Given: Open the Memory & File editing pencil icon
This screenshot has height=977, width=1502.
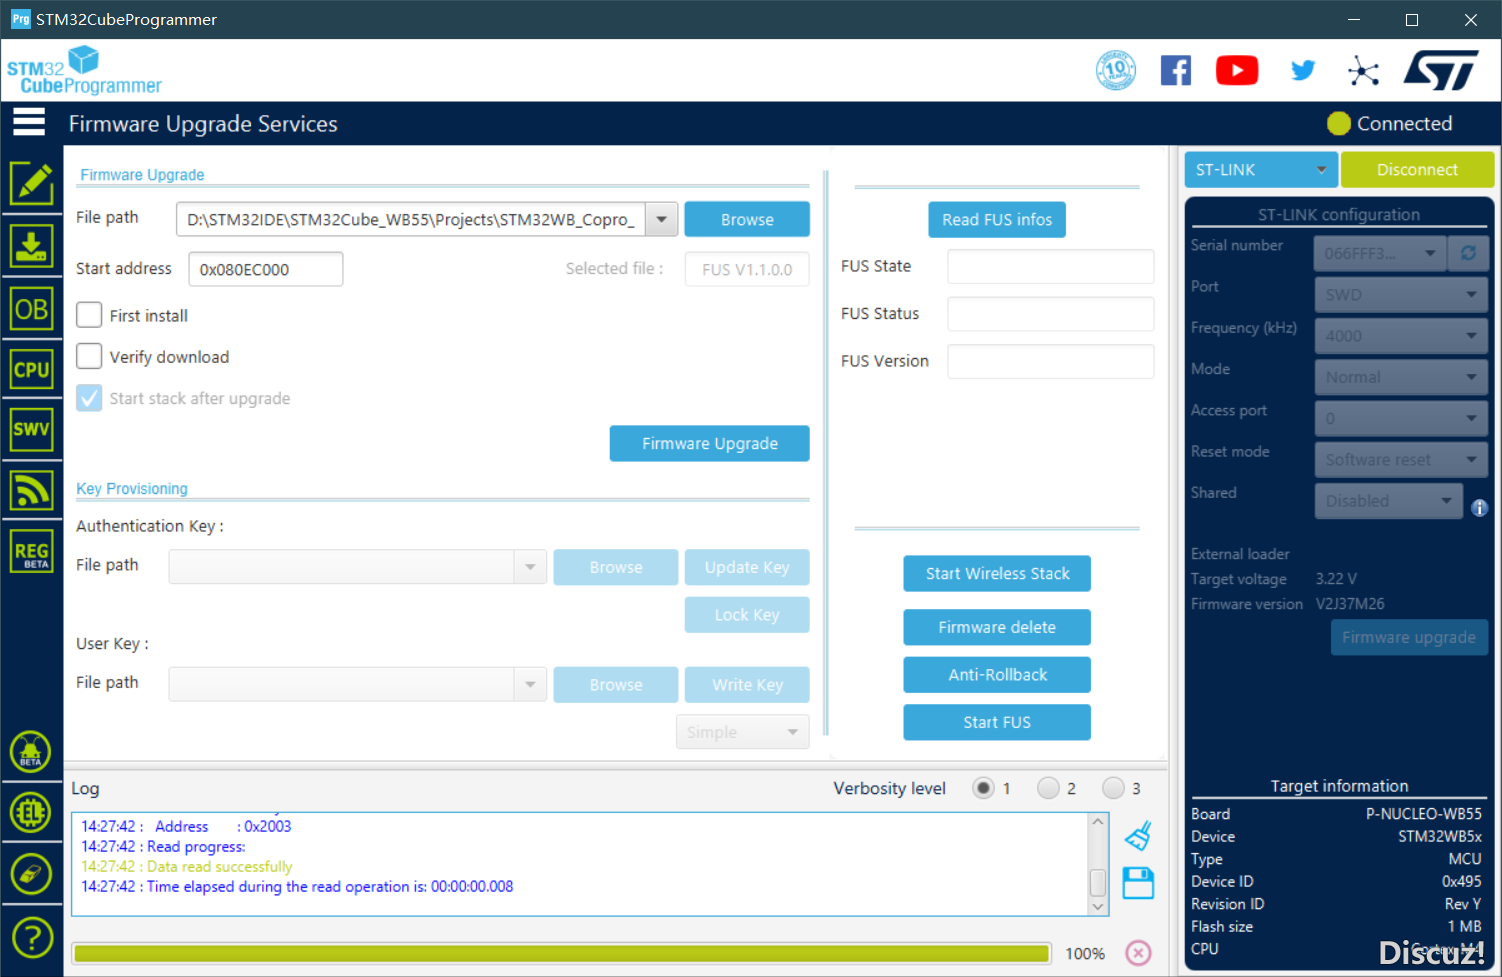Looking at the screenshot, I should click(x=32, y=183).
